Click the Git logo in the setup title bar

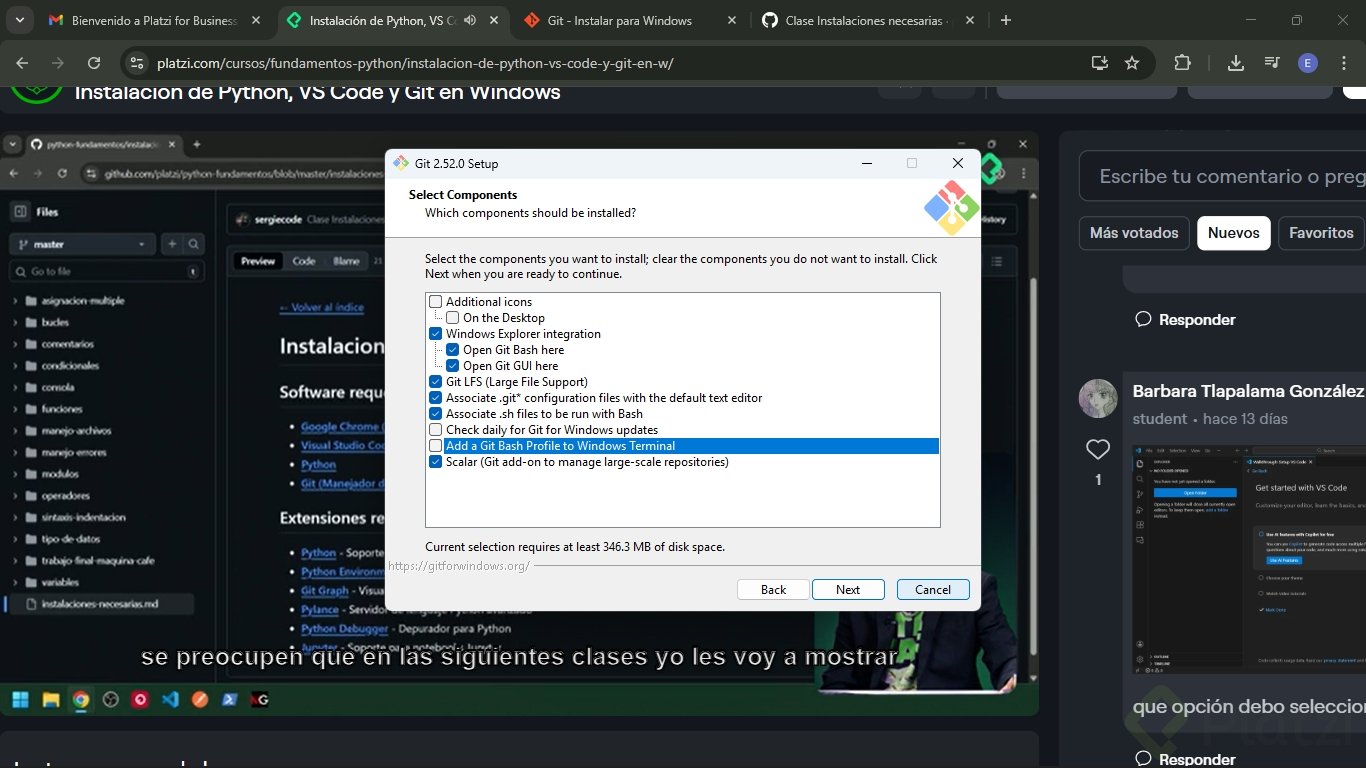(400, 163)
